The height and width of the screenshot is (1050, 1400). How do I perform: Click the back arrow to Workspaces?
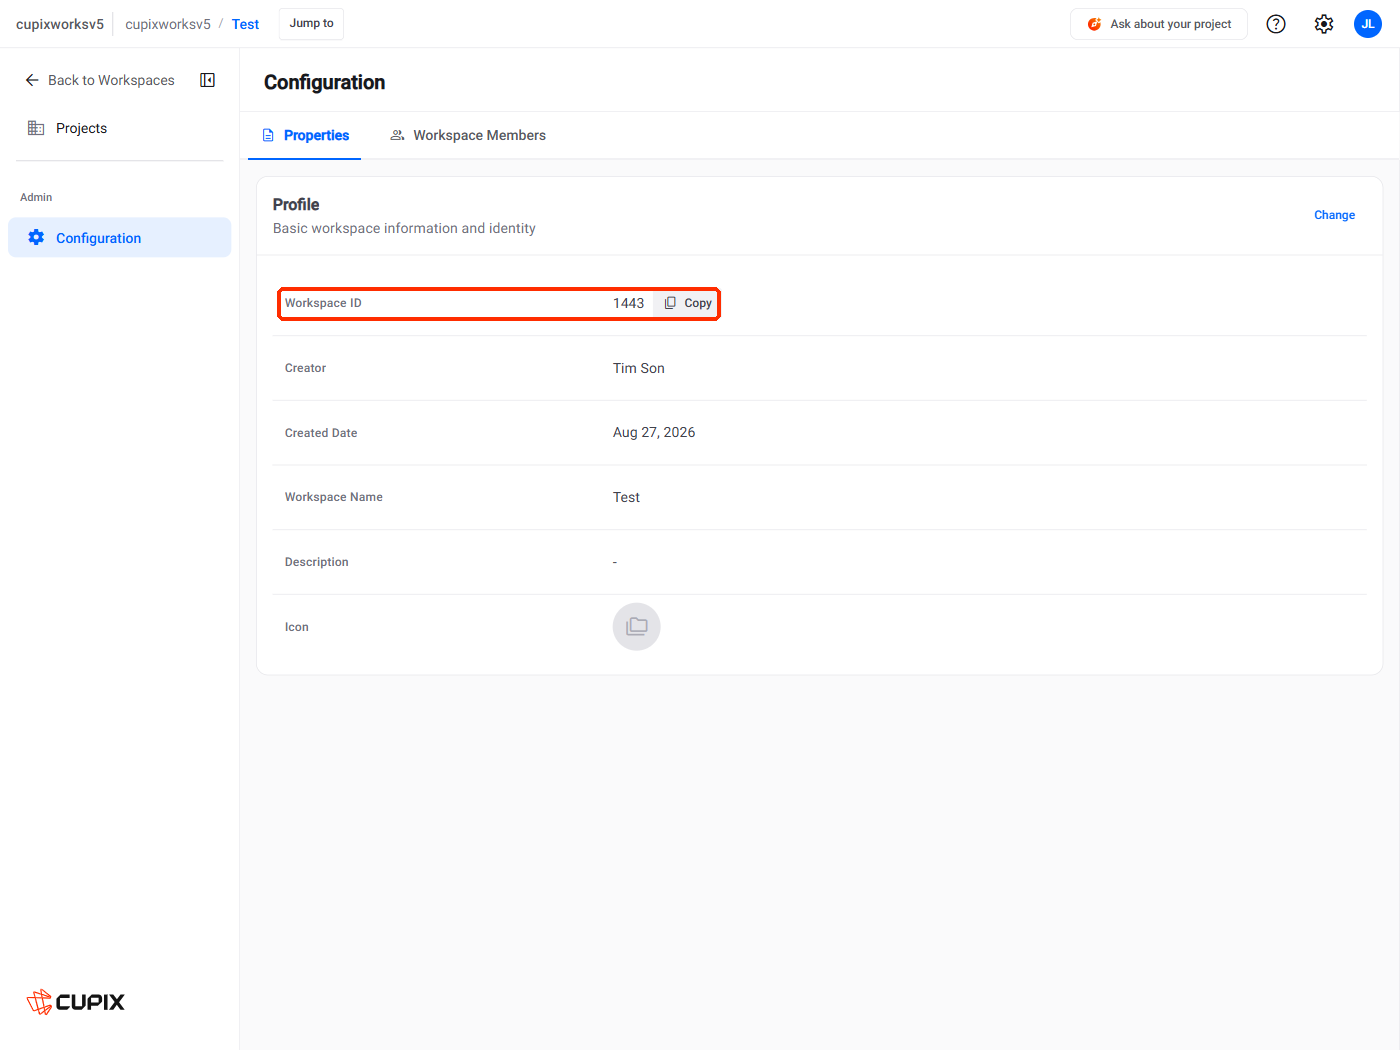32,80
